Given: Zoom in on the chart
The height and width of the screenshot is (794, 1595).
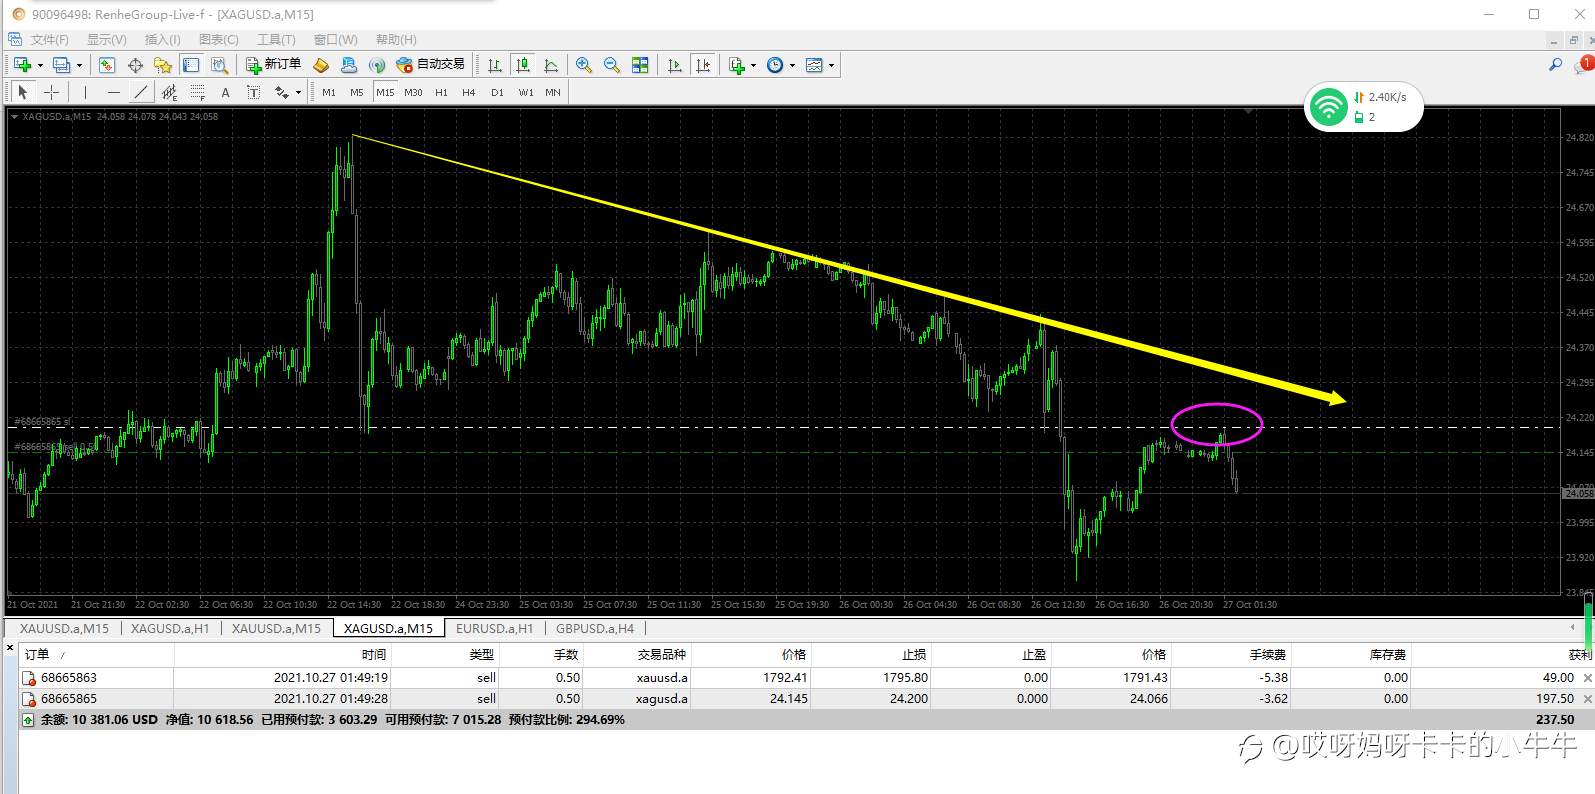Looking at the screenshot, I should [x=584, y=65].
